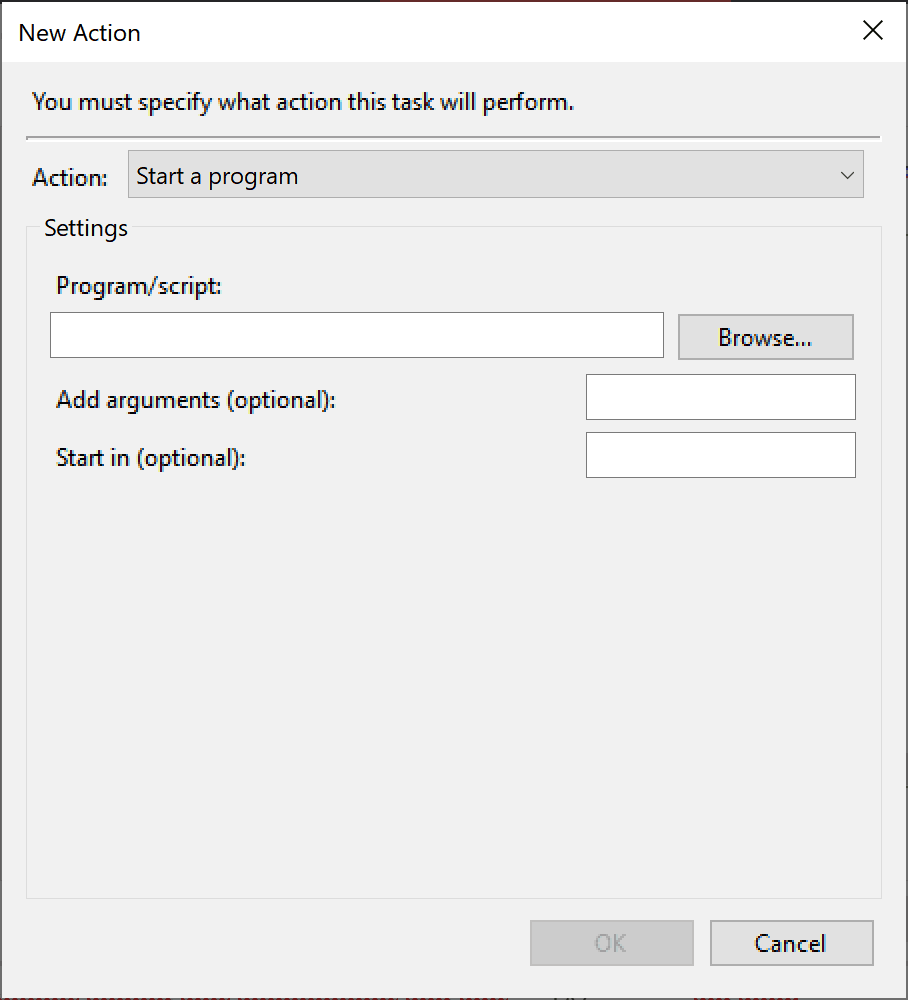Click the Settings group box heading
The height and width of the screenshot is (1000, 908).
tap(86, 228)
